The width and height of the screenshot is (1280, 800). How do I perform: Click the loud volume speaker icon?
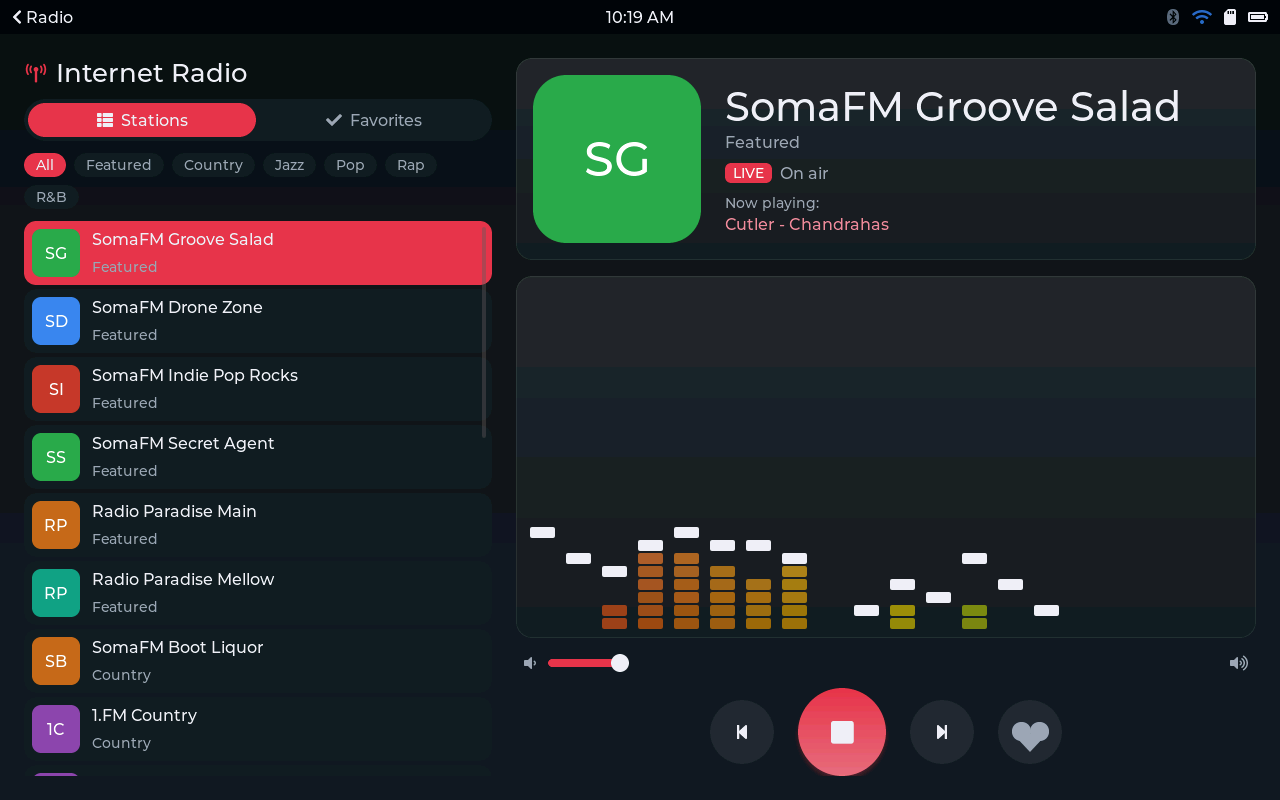[1239, 663]
